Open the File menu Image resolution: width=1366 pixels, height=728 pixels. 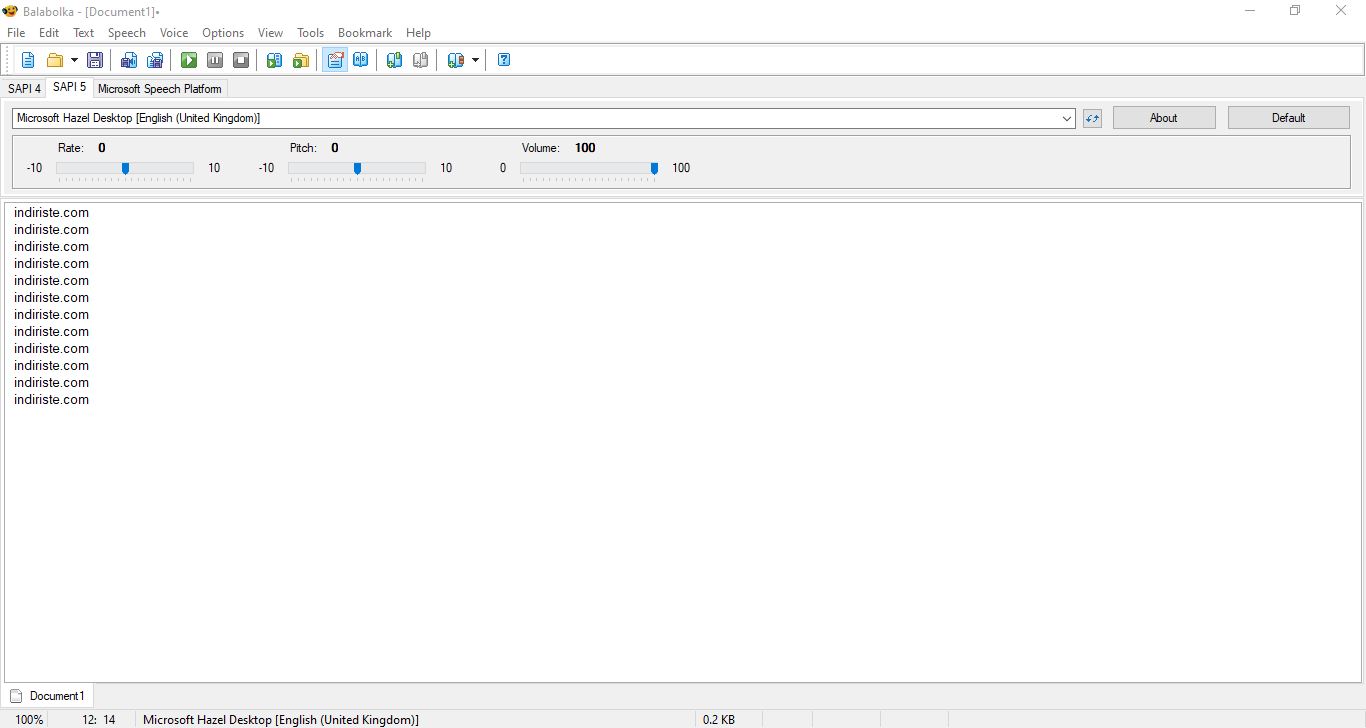point(16,33)
